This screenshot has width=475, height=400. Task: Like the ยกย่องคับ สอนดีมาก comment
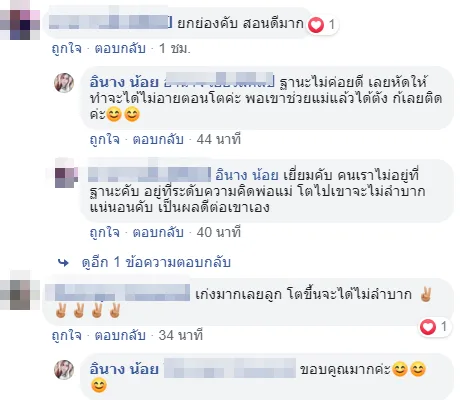67,49
